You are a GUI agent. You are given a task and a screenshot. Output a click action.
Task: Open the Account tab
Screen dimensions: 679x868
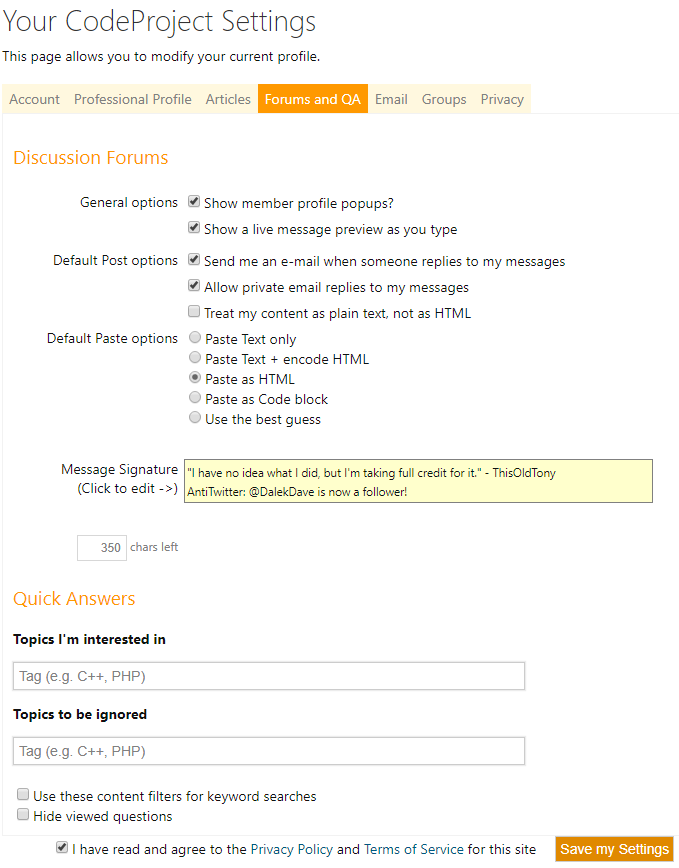pyautogui.click(x=34, y=99)
